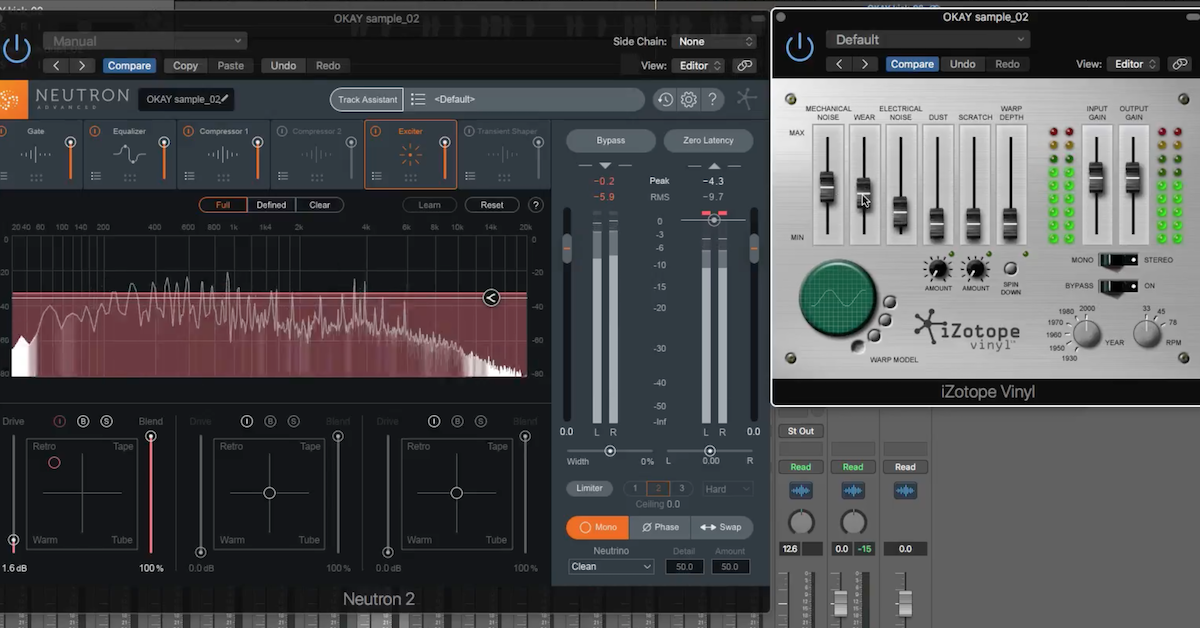Open the Hard limiter mode dropdown
This screenshot has width=1200, height=628.
coord(727,488)
